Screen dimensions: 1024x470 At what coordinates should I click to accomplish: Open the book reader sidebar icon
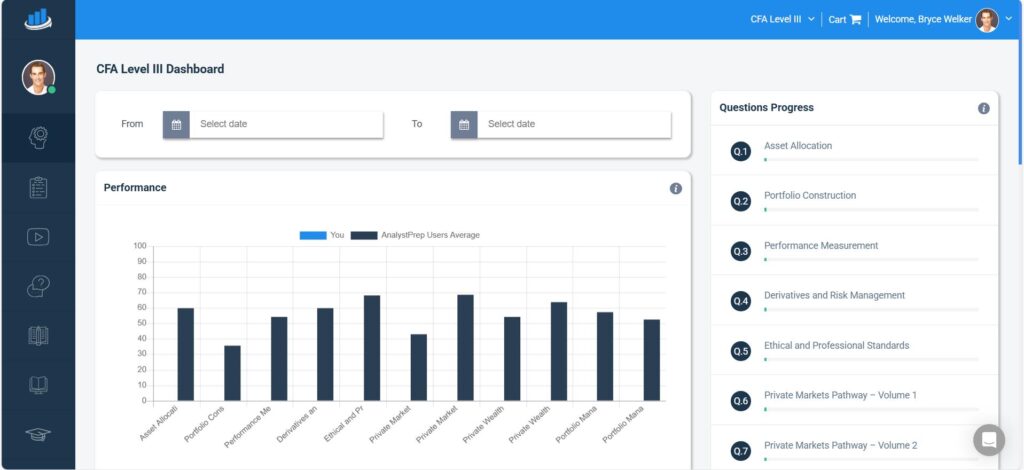38,385
